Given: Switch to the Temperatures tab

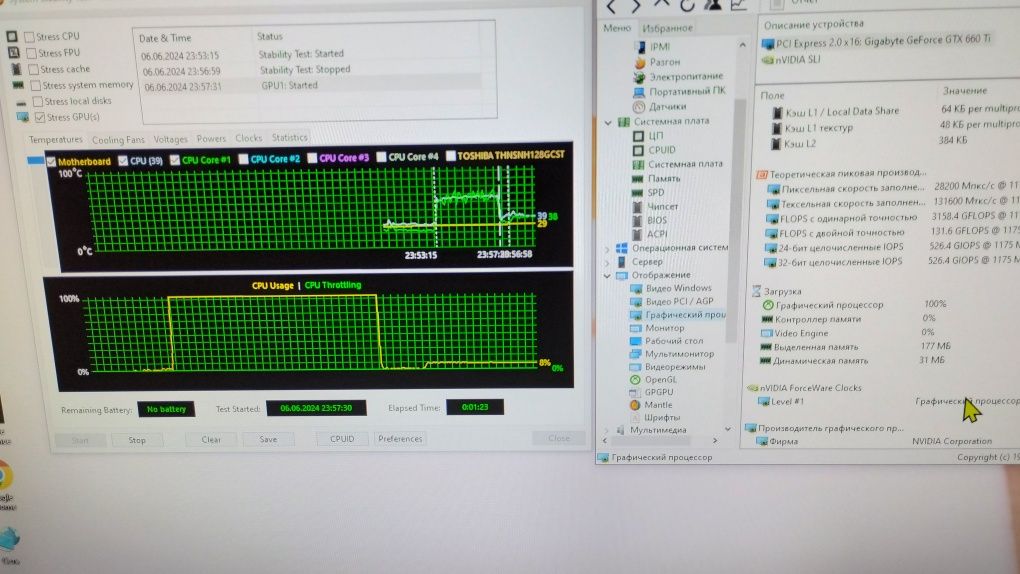Looking at the screenshot, I should [x=56, y=139].
